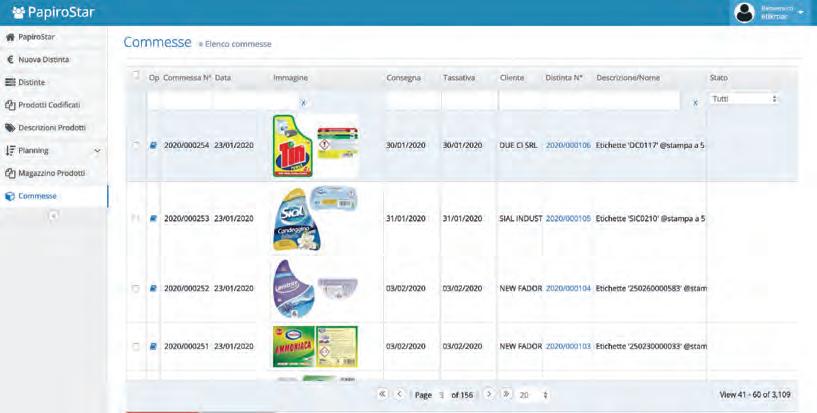This screenshot has width=817, height=413.
Task: Check the row for commessa 2020/000251
Action: pos(135,346)
